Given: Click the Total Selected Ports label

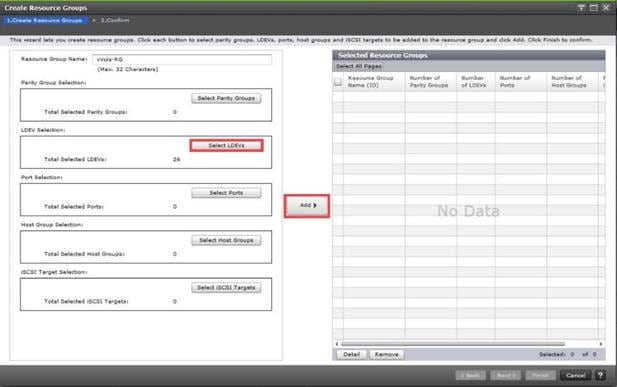Looking at the screenshot, I should tap(74, 207).
